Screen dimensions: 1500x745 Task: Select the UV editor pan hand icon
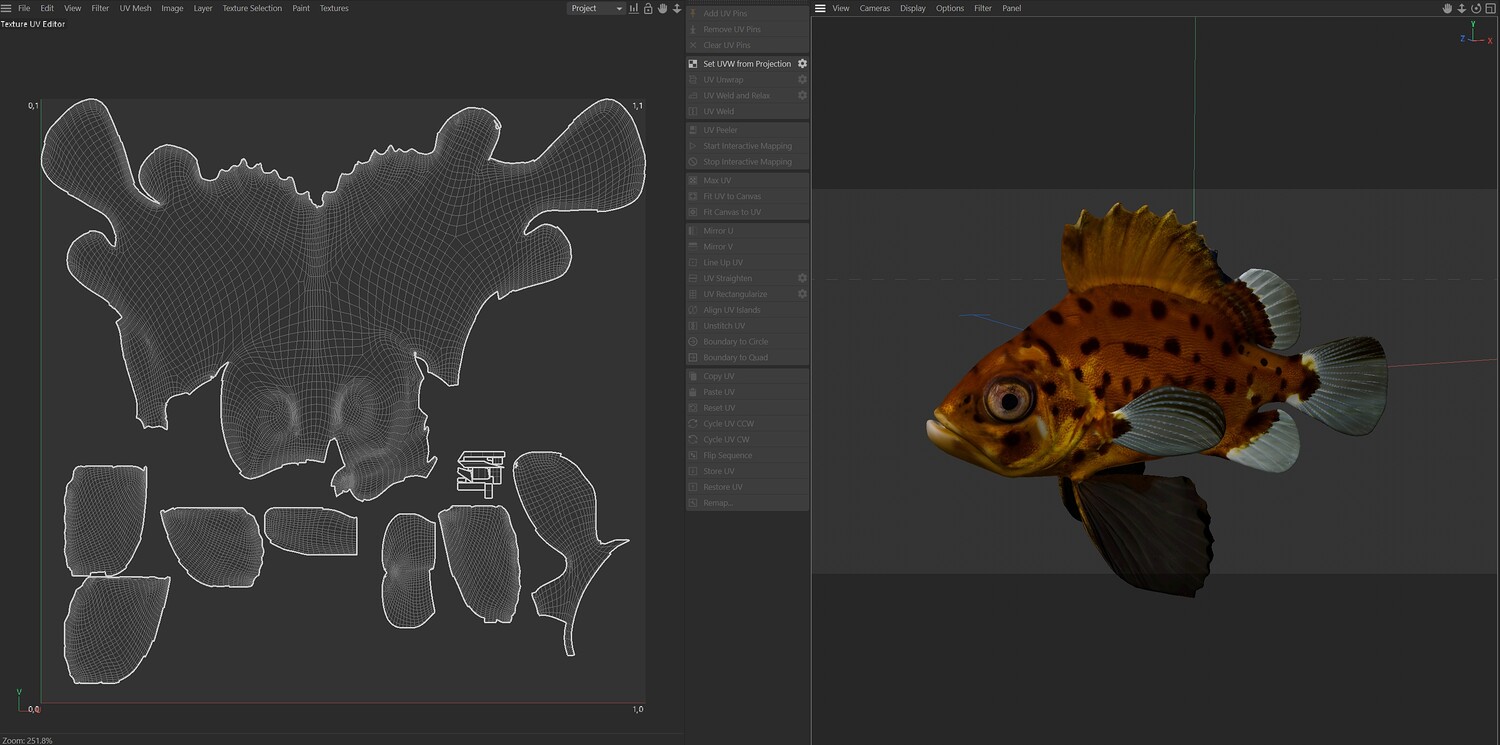tap(662, 8)
